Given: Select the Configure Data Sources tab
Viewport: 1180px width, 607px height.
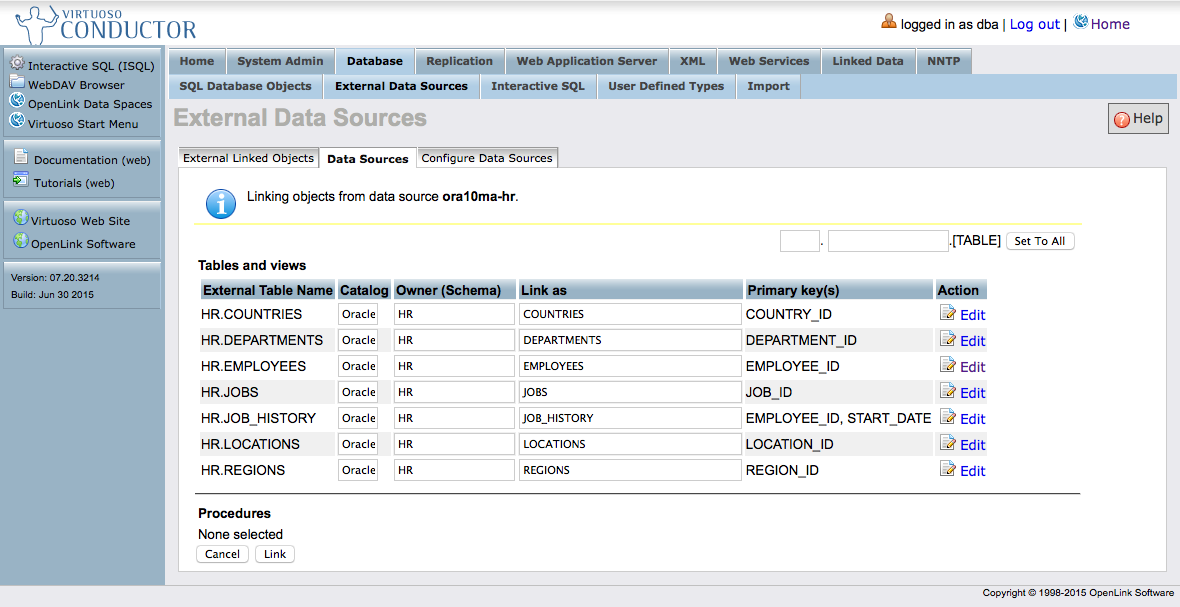Looking at the screenshot, I should [x=487, y=158].
